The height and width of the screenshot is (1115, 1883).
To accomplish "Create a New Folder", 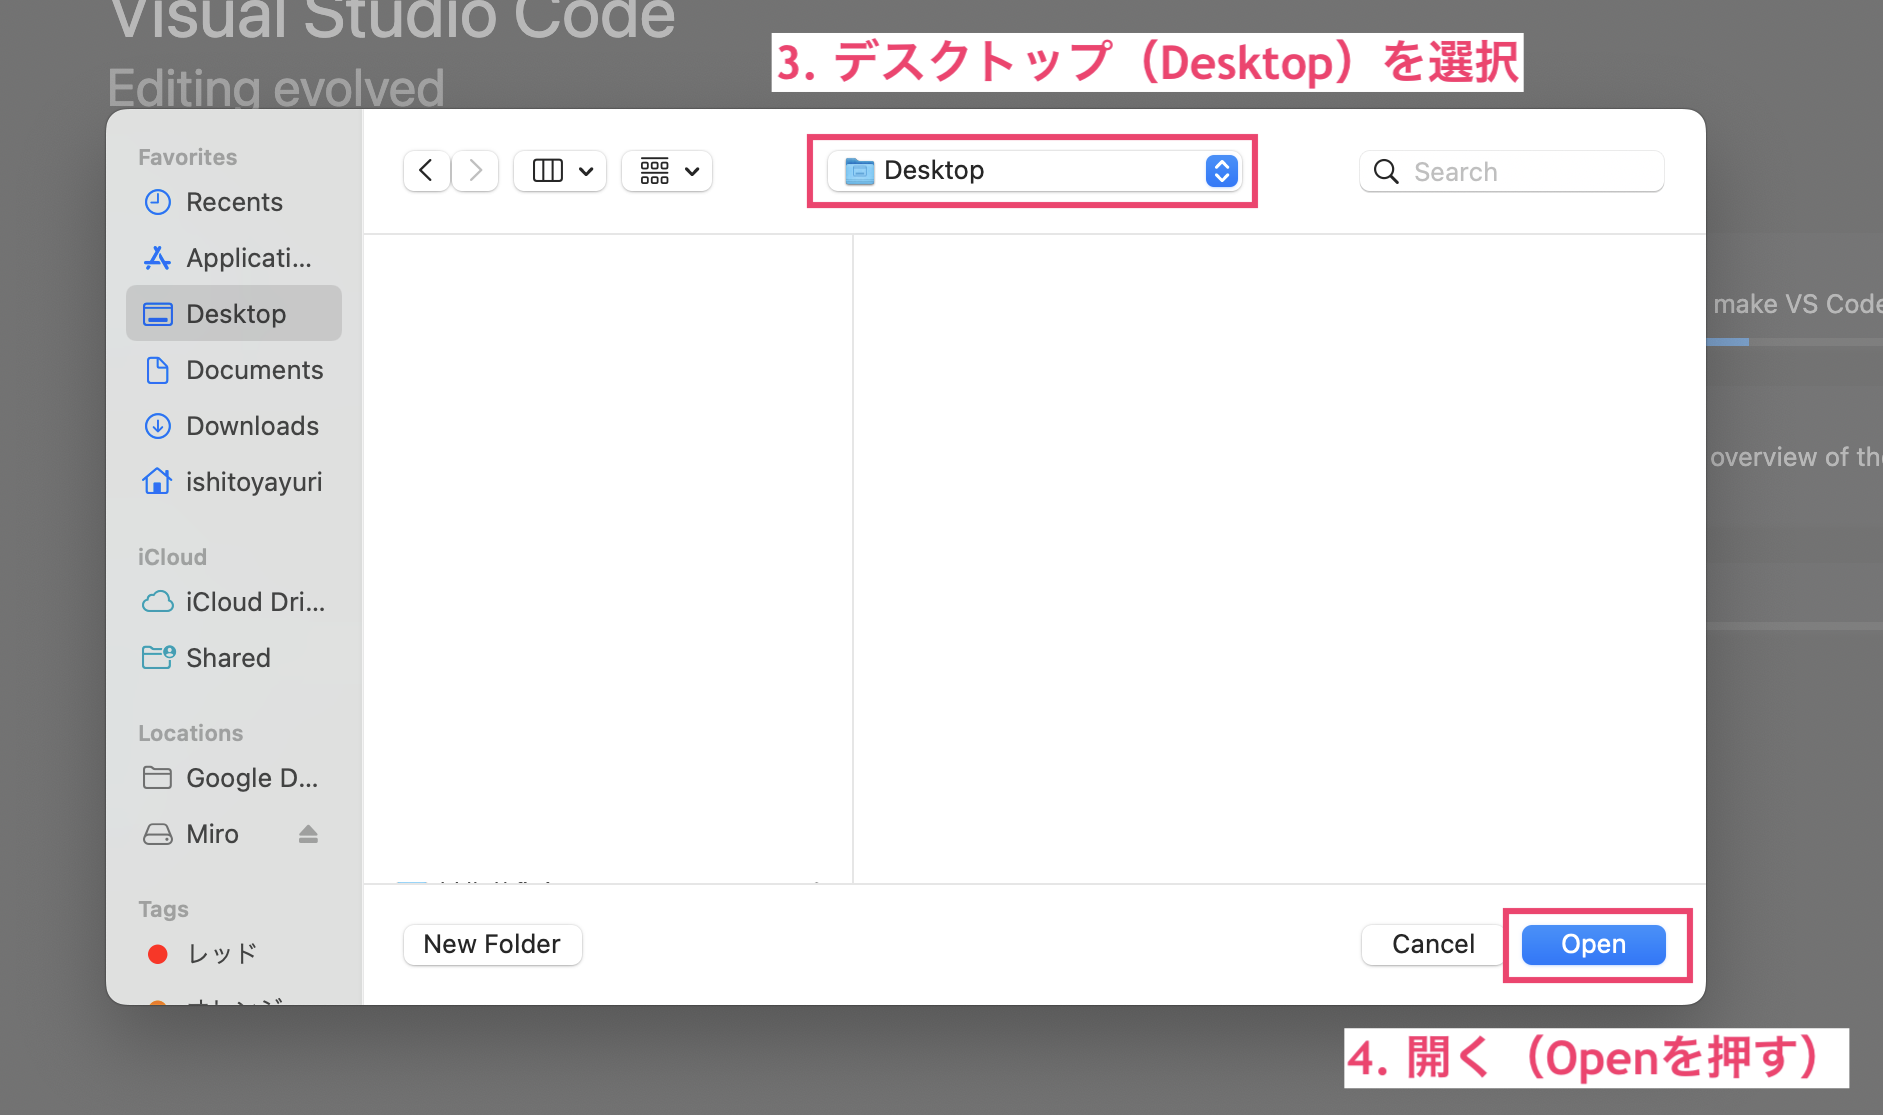I will point(492,944).
